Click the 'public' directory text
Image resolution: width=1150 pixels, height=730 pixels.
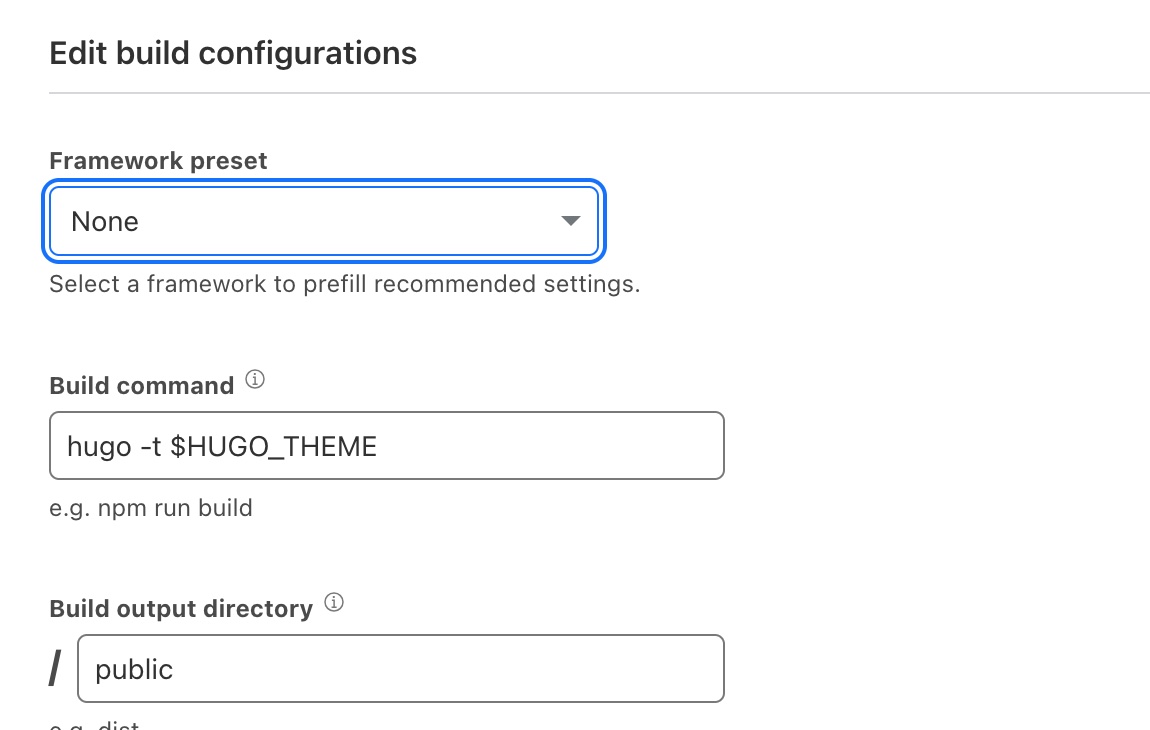(x=134, y=669)
